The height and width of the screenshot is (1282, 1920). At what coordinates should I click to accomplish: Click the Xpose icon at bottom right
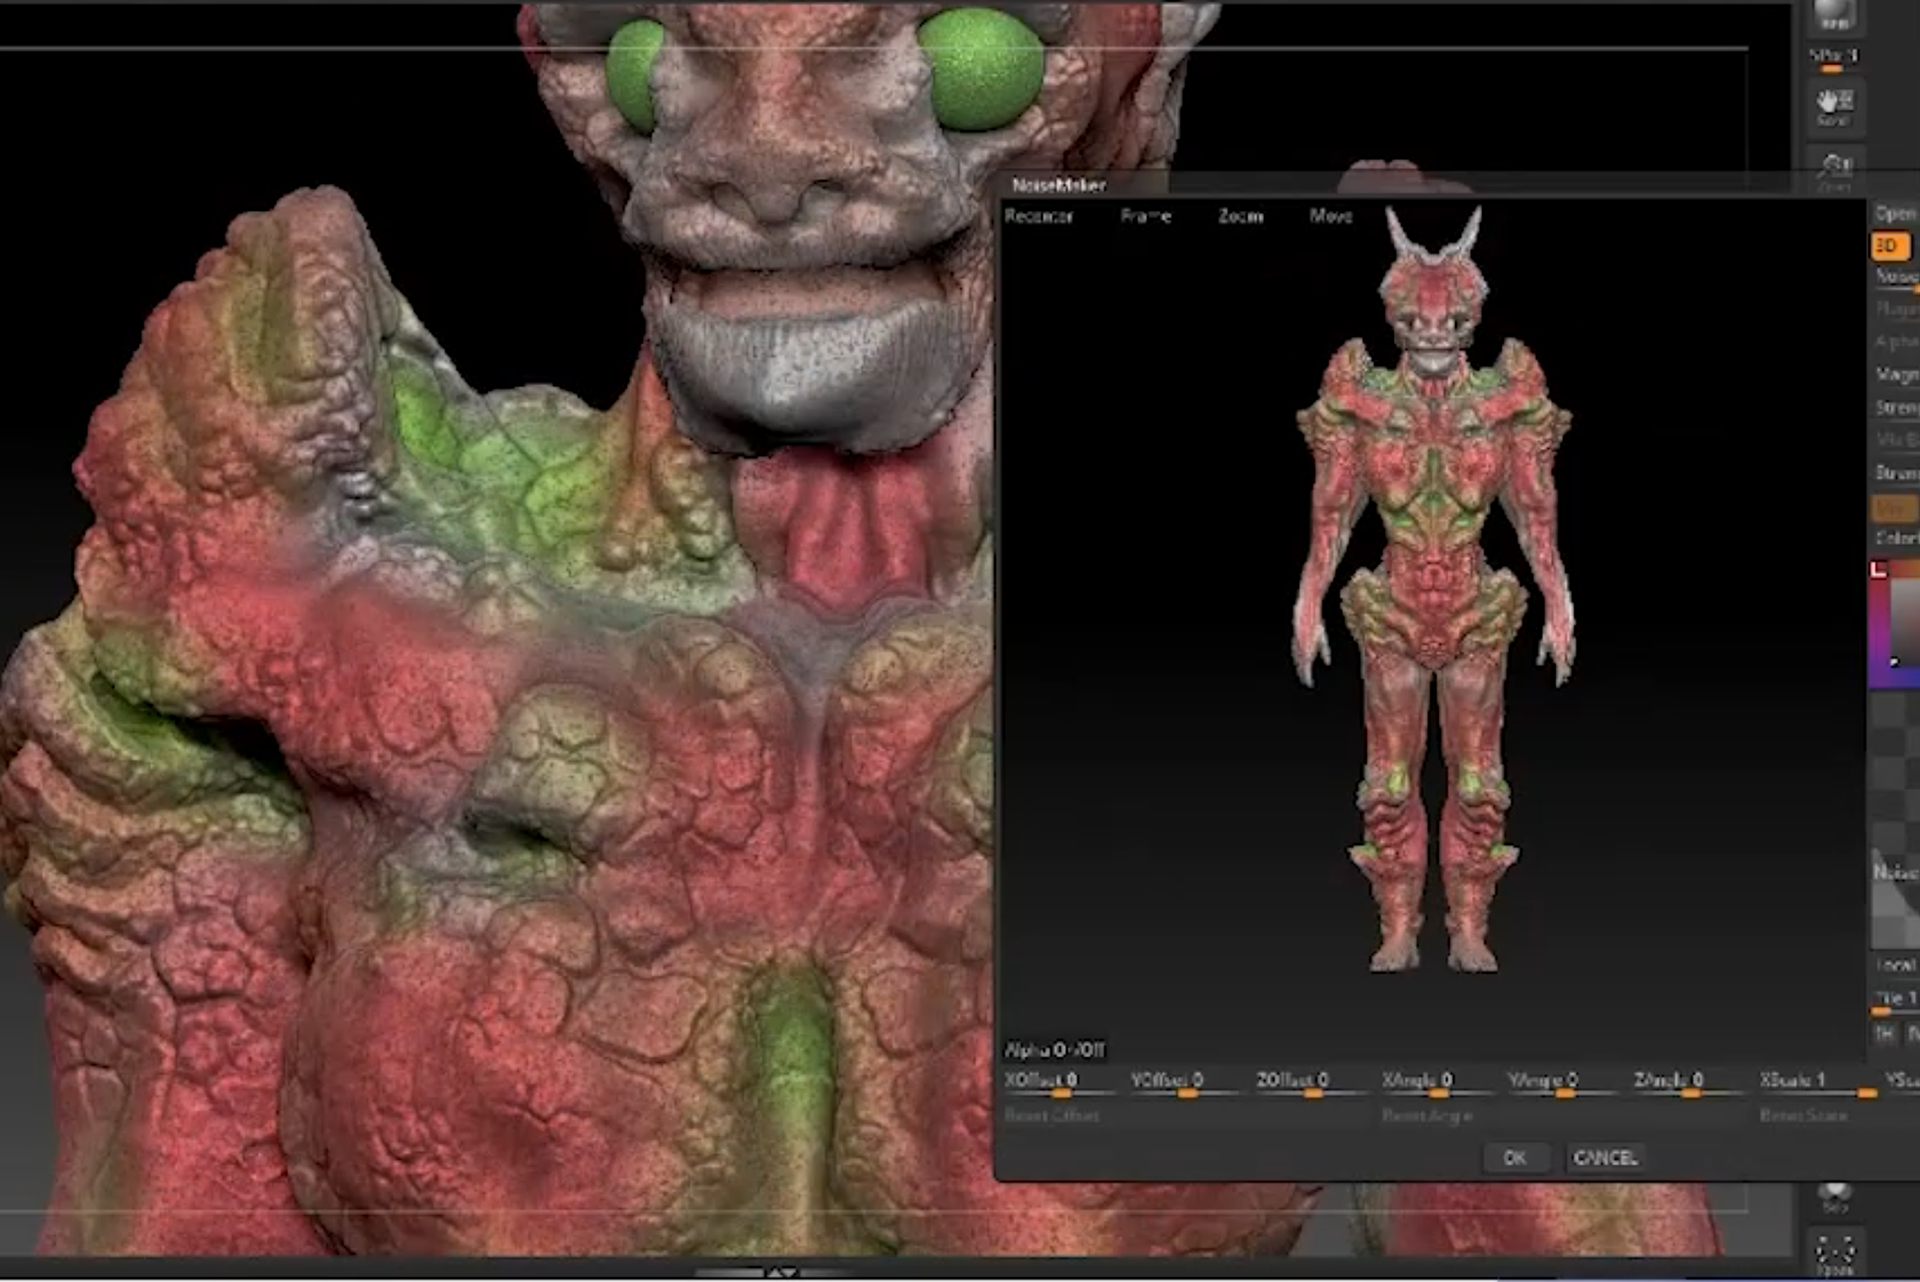[1834, 1254]
